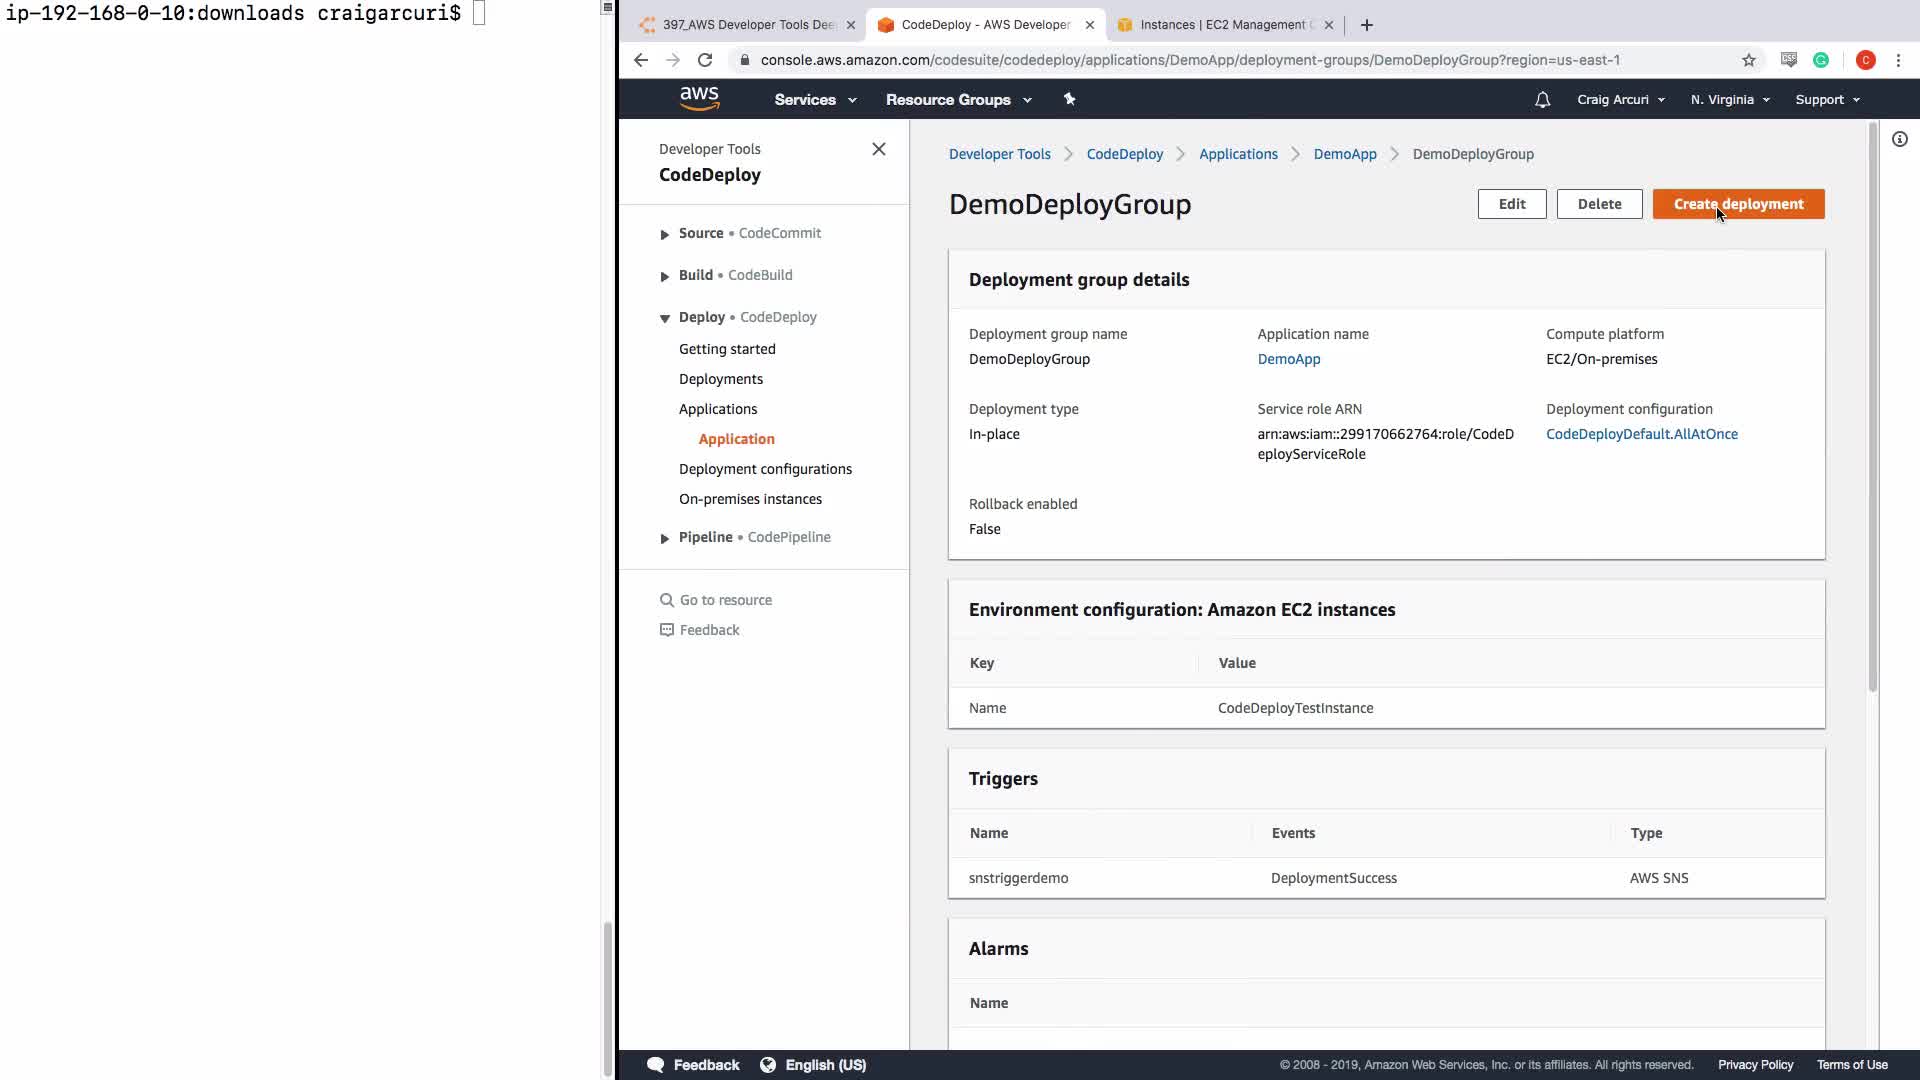Click the pin shortcut icon in navbar
The width and height of the screenshot is (1920, 1080).
click(1069, 99)
